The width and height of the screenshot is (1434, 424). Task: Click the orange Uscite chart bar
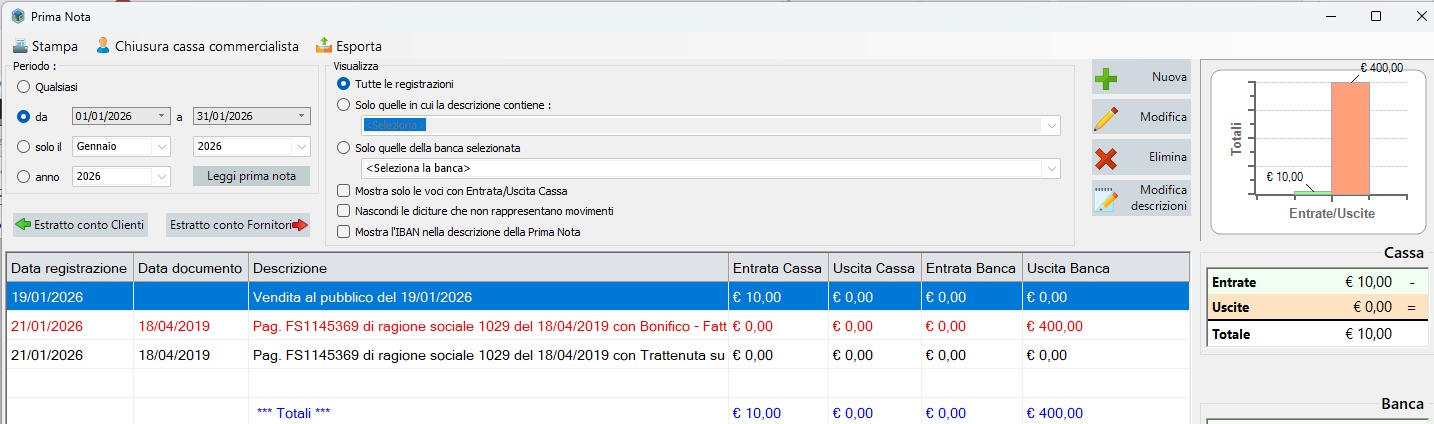[1350, 138]
